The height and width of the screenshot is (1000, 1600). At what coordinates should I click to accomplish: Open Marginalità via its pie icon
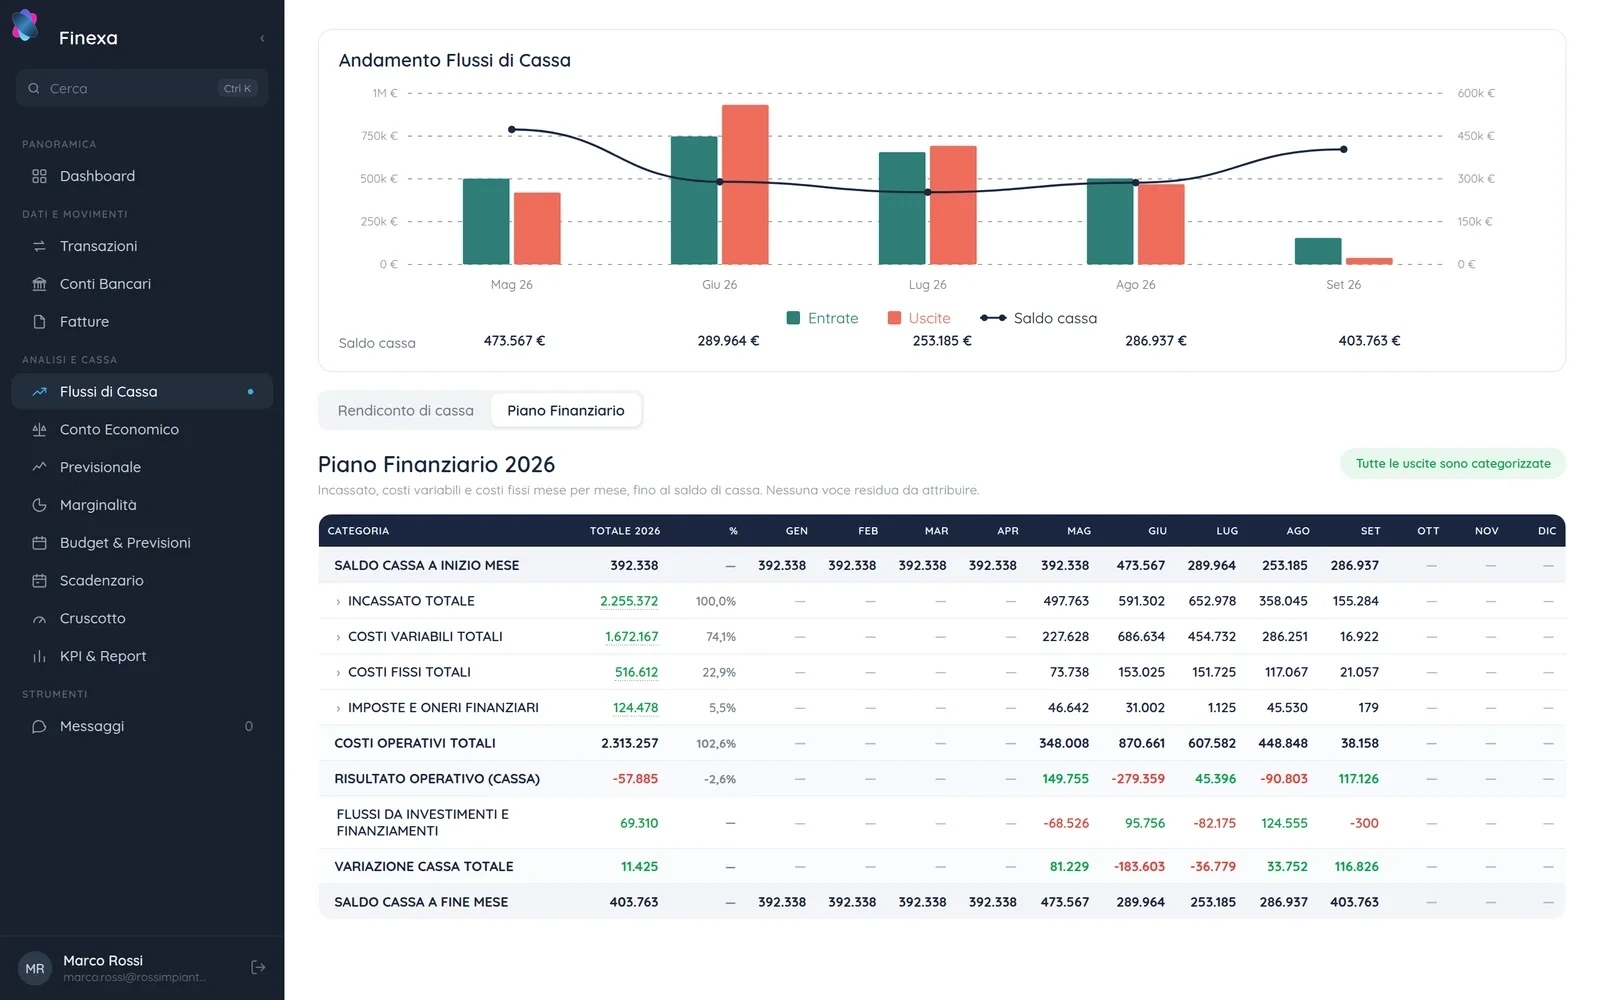[x=40, y=505]
